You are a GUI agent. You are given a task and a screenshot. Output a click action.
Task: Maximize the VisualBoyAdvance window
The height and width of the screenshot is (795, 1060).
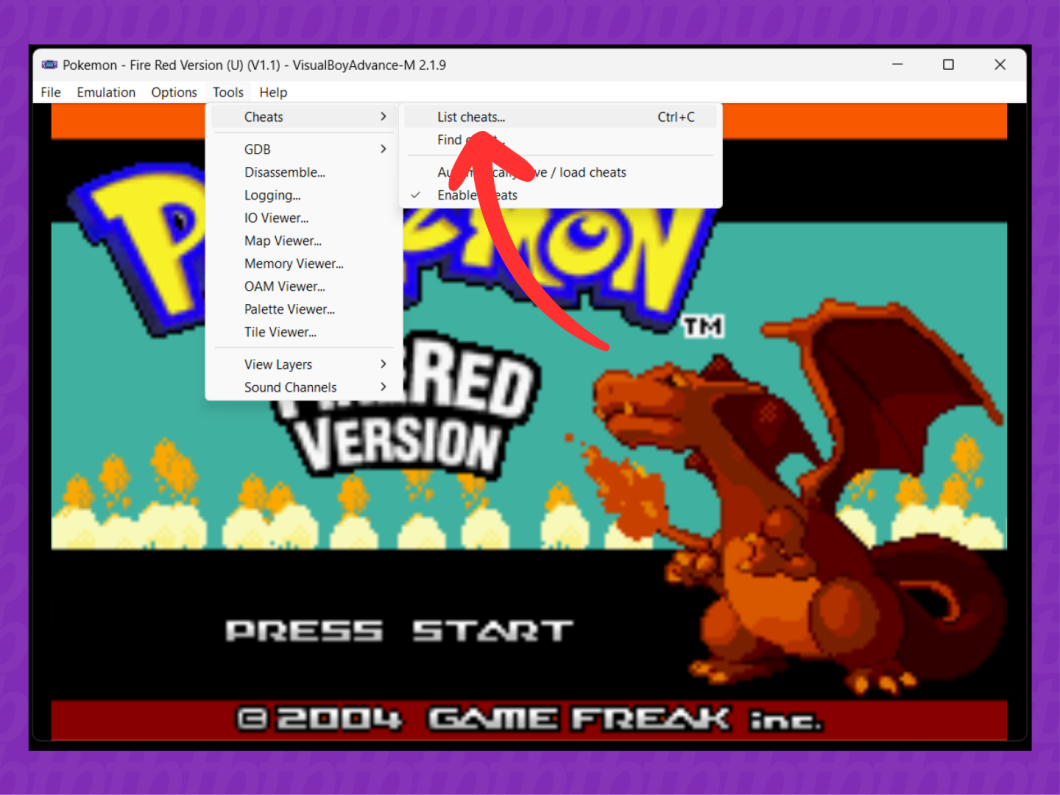(x=948, y=65)
